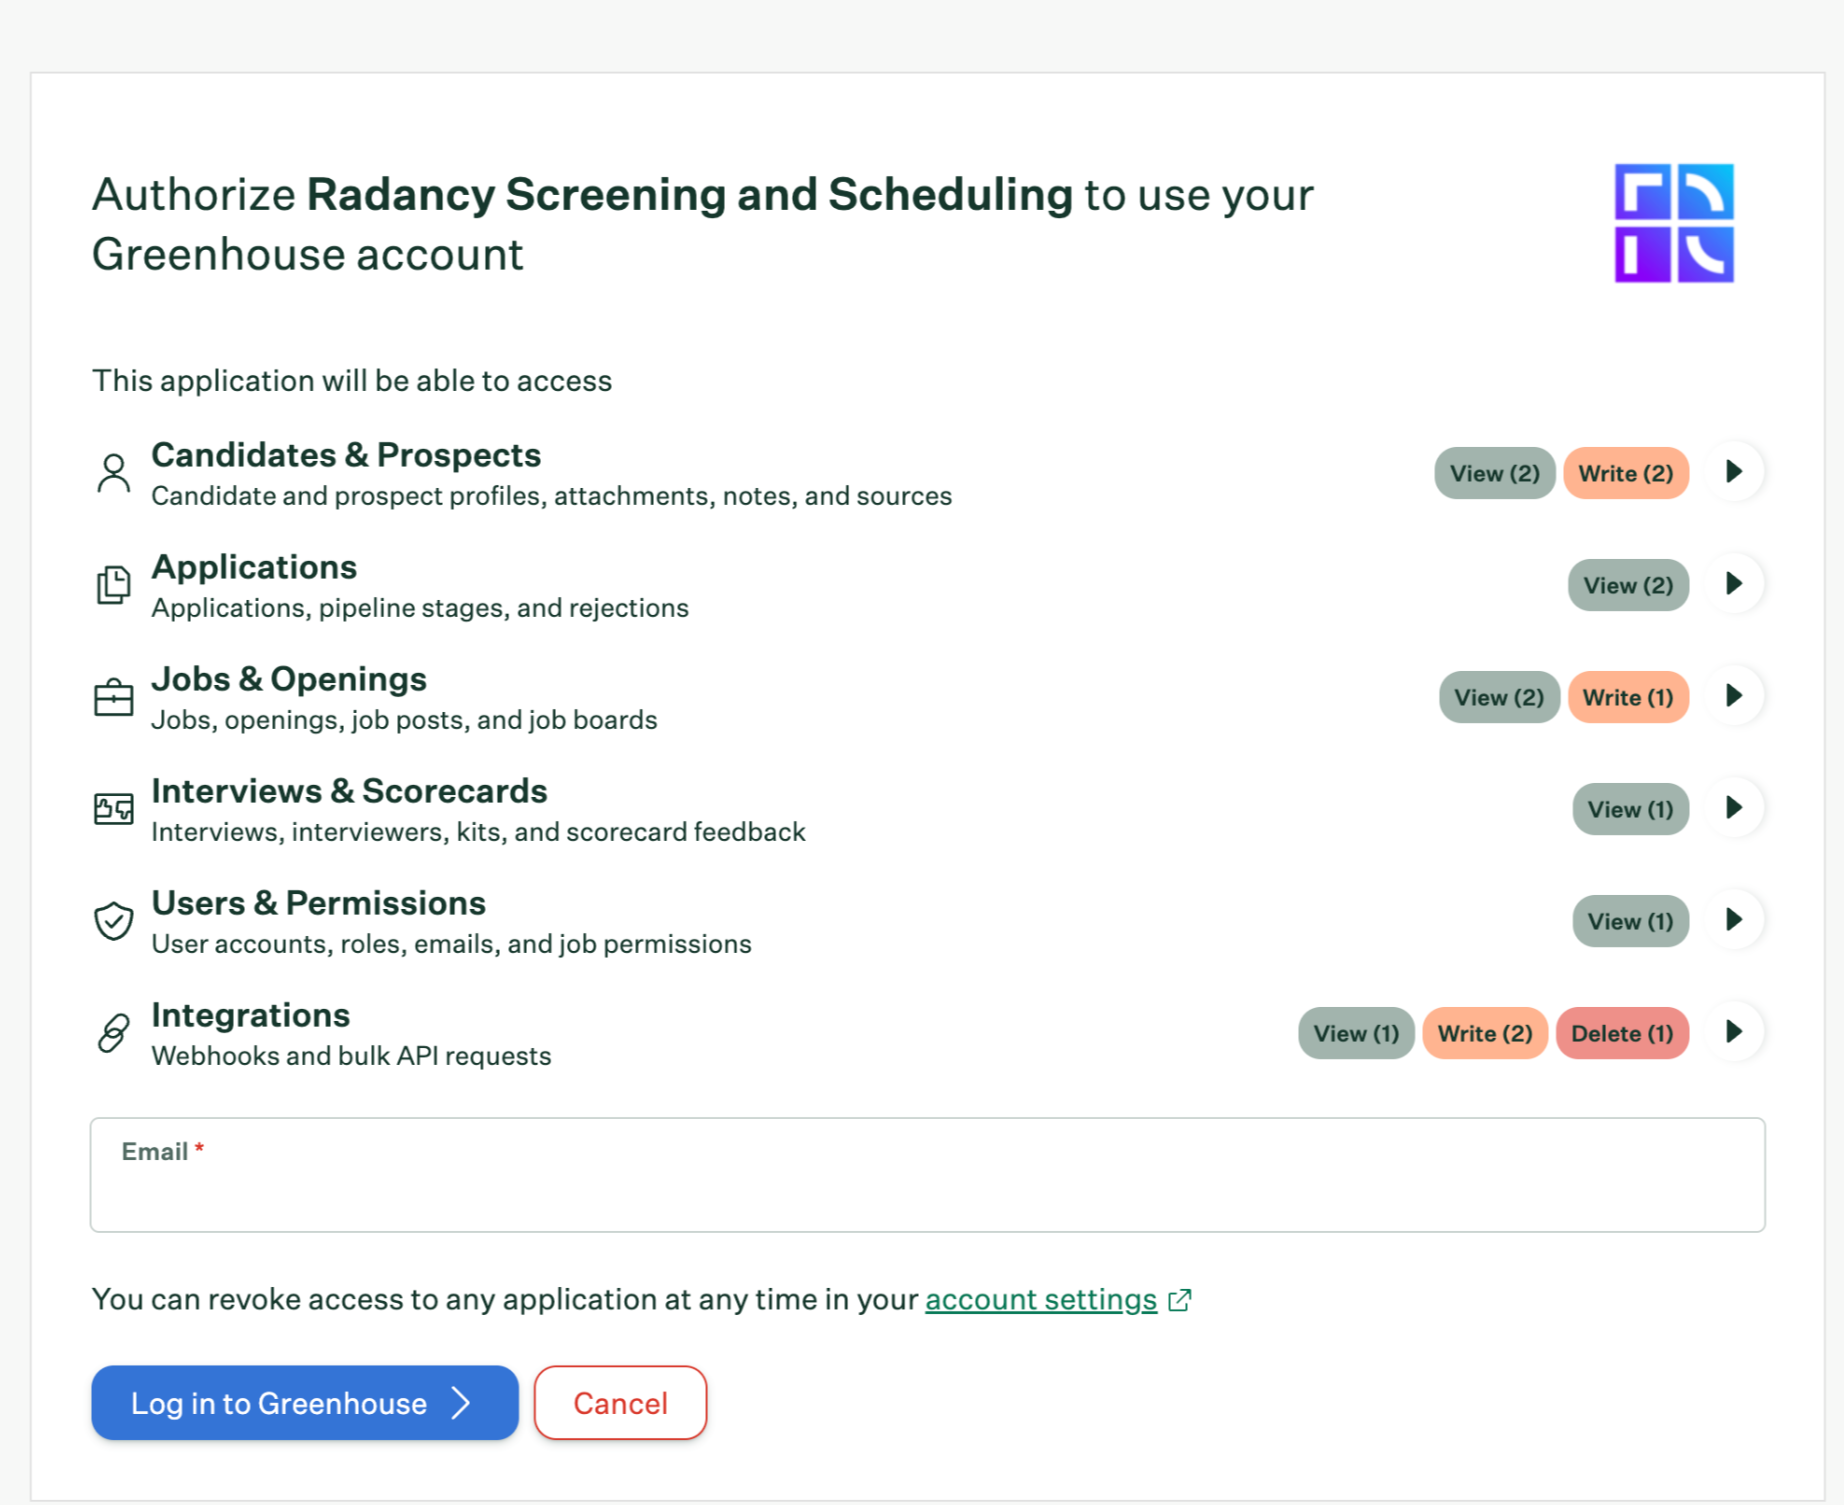Click the Users & Permissions shield icon
This screenshot has height=1505, width=1844.
[114, 921]
